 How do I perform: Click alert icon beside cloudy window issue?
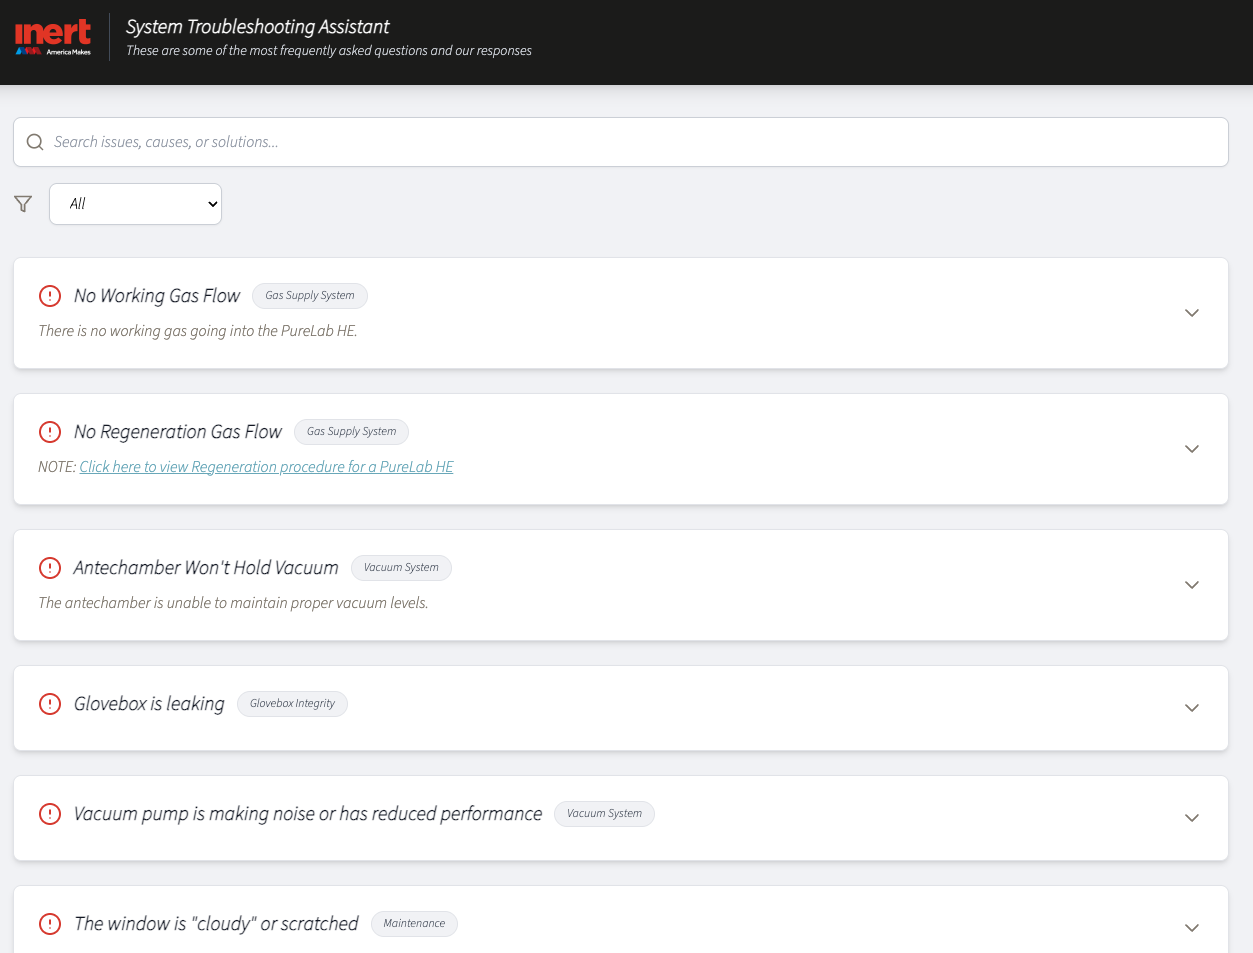[x=50, y=924]
